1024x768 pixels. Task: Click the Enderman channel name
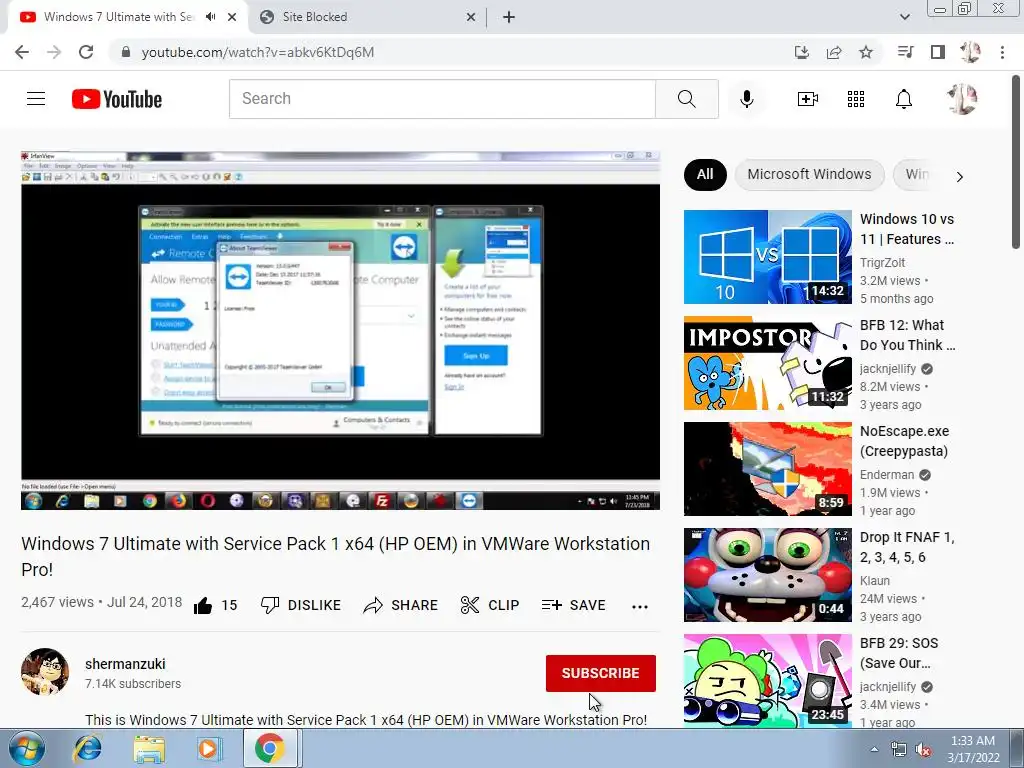[887, 475]
